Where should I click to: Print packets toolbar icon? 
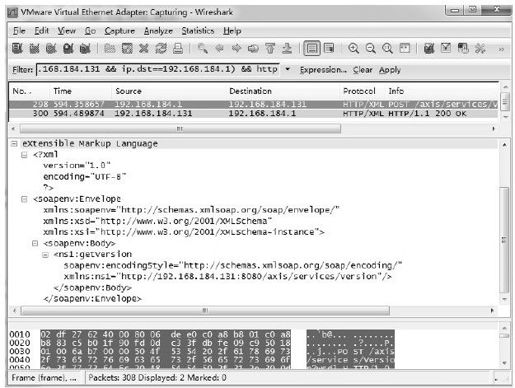(178, 49)
